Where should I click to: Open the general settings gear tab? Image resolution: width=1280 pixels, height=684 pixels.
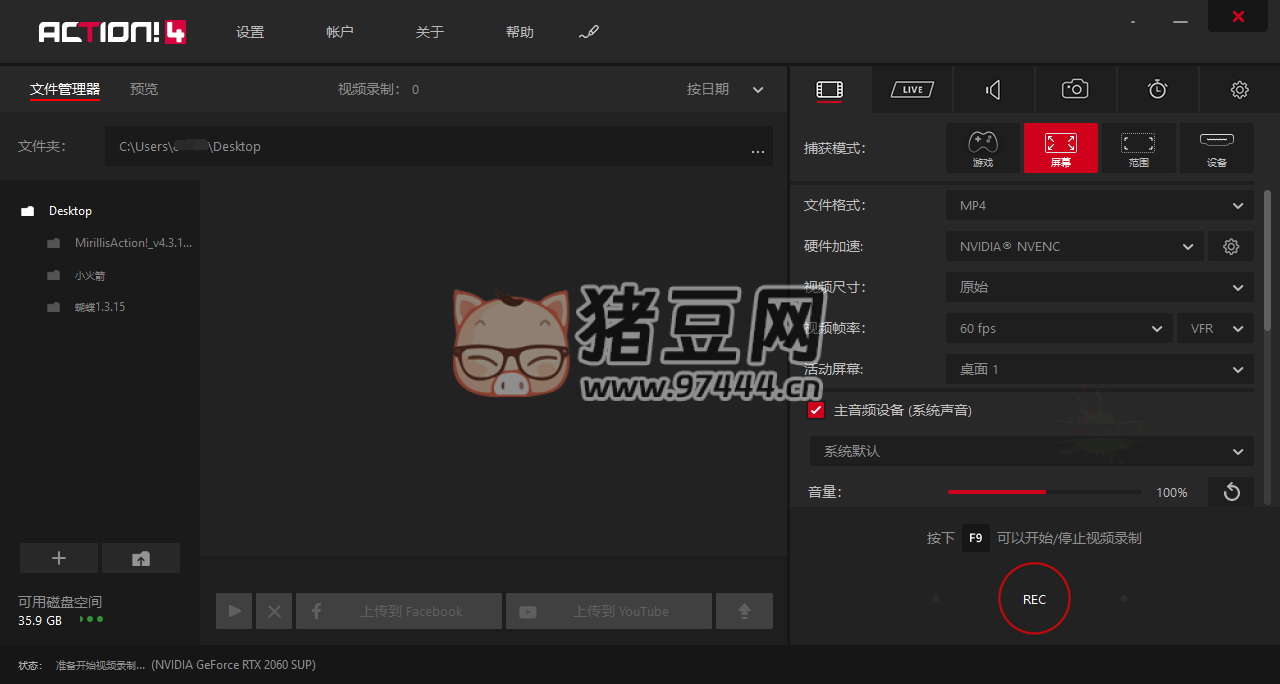click(x=1239, y=90)
